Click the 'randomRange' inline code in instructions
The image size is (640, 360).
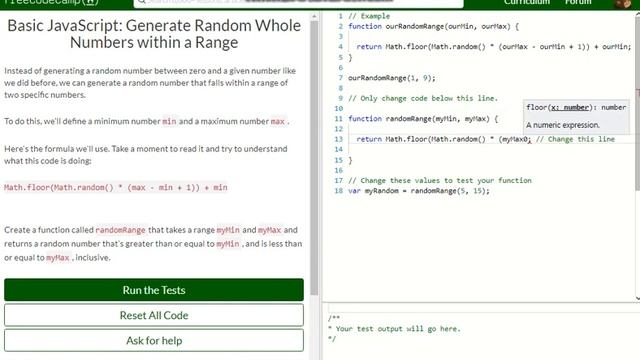tap(120, 230)
